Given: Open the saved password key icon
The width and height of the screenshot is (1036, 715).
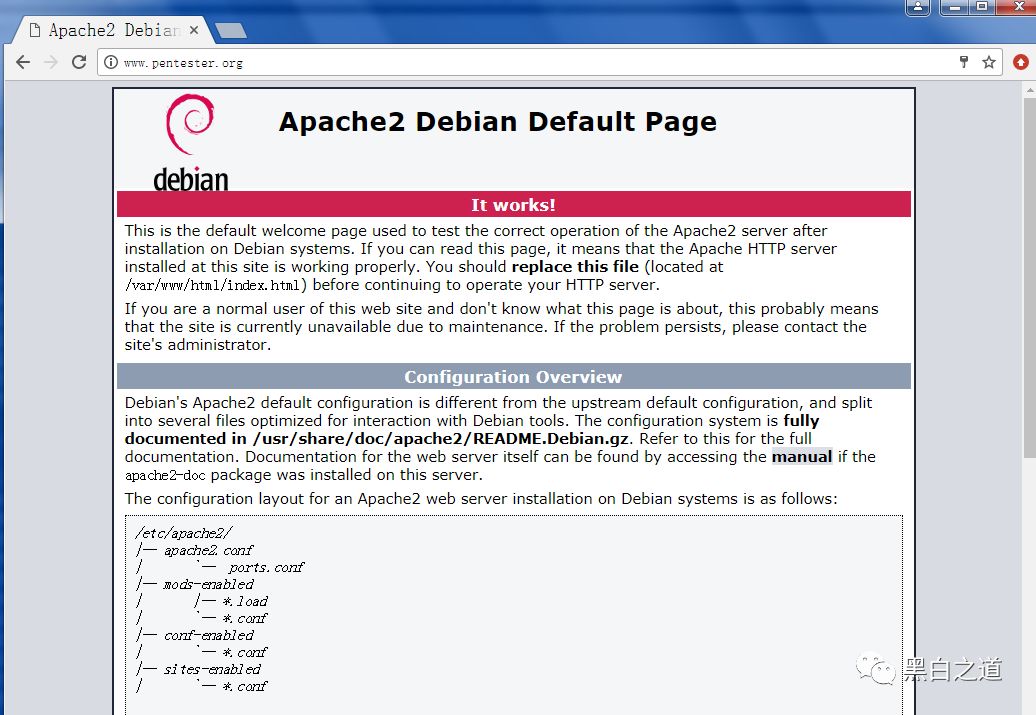Looking at the screenshot, I should (x=964, y=62).
